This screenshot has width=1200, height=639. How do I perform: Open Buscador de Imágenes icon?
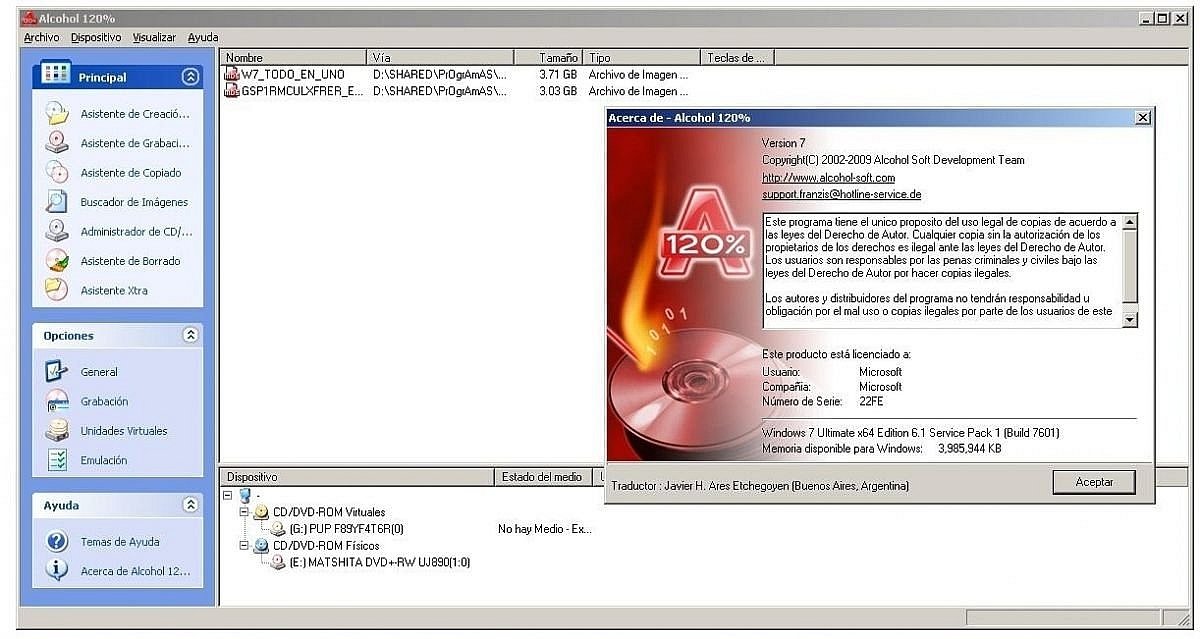[x=56, y=202]
